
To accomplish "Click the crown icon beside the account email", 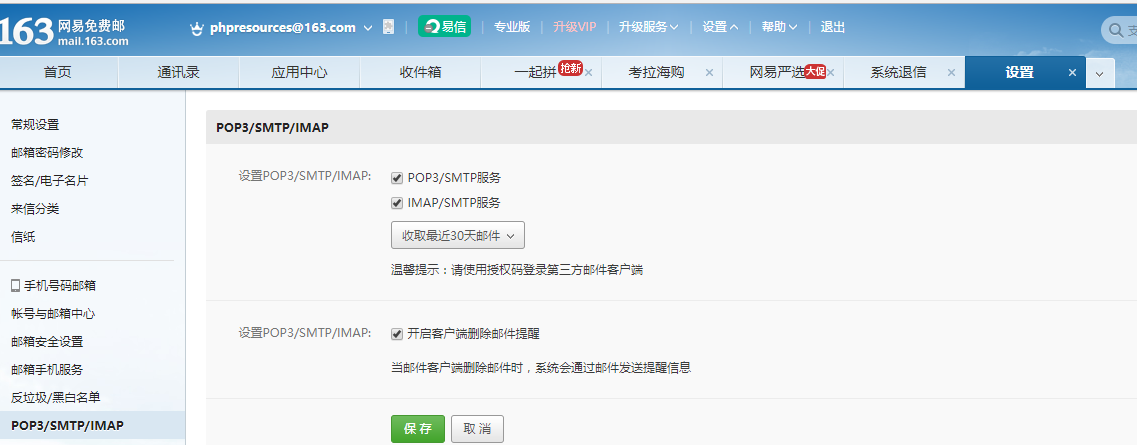I will pos(197,28).
